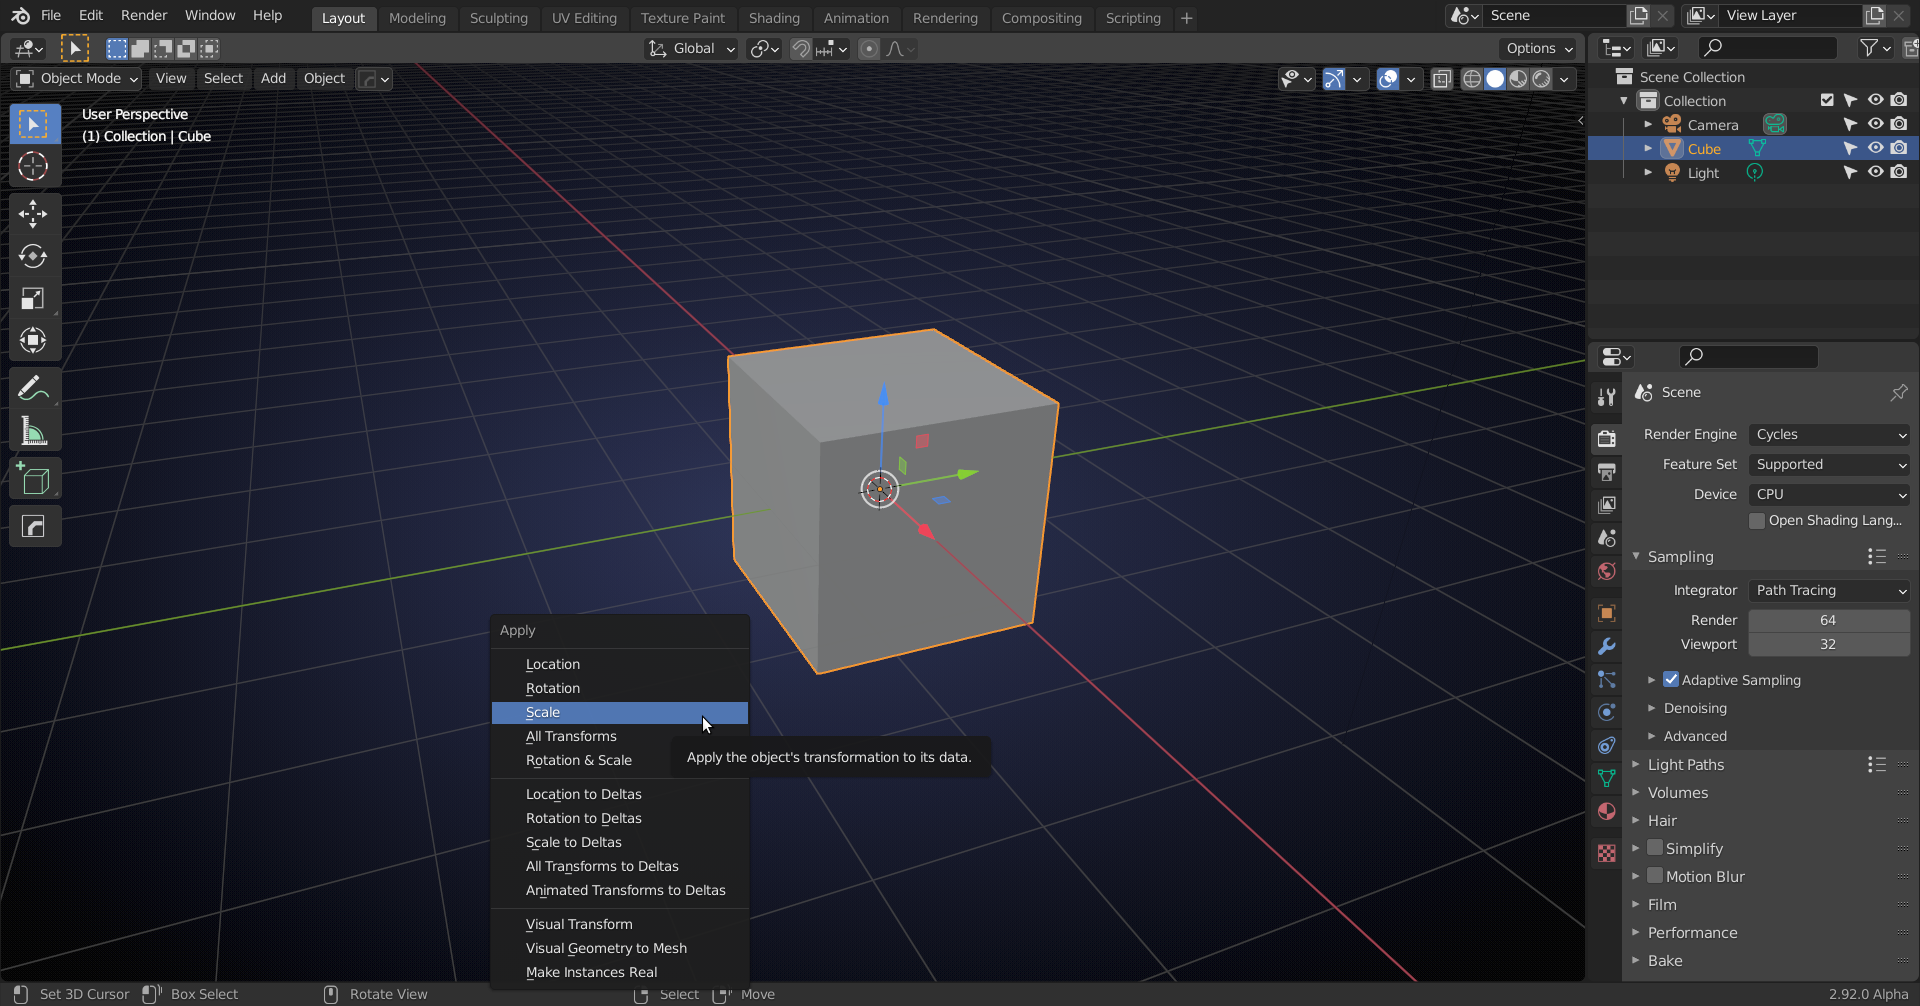The image size is (1920, 1006).
Task: Select the Move tool in the toolbar
Action: click(x=34, y=213)
